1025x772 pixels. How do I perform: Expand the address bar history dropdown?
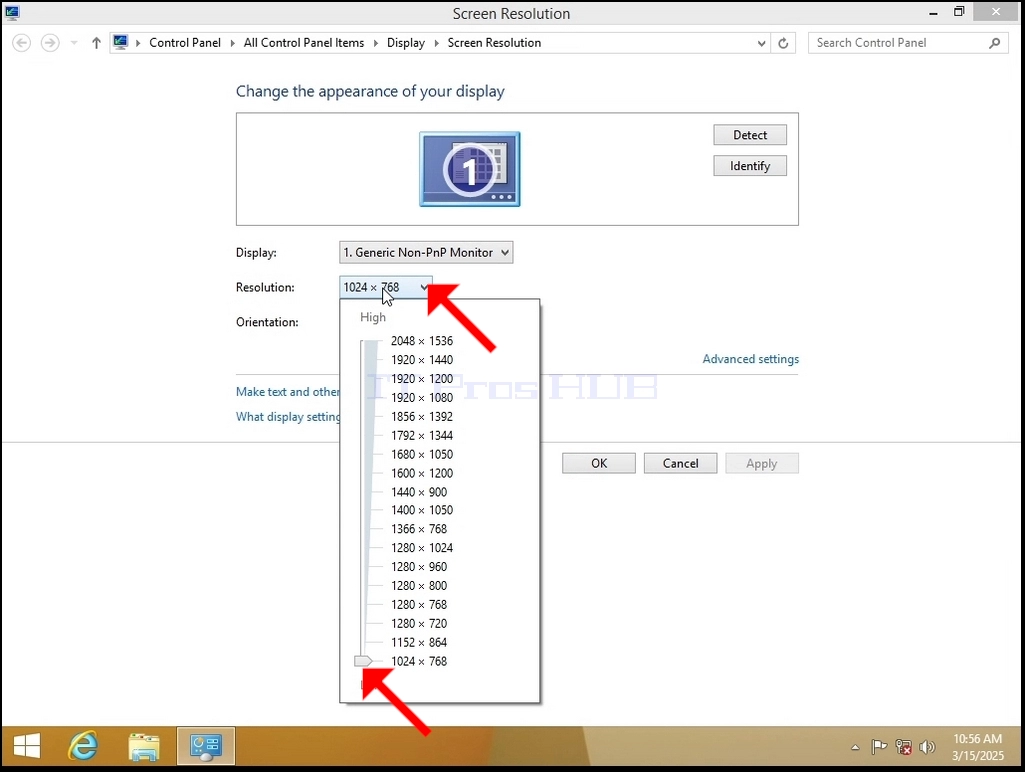(762, 43)
